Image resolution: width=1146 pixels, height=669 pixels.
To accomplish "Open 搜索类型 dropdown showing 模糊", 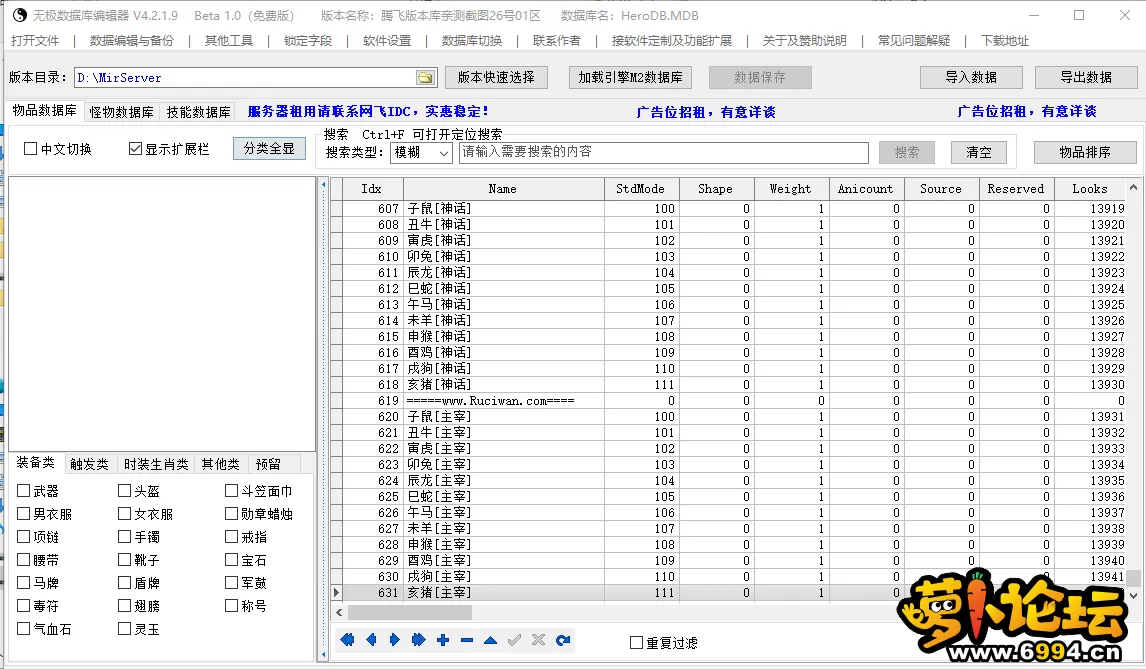I will point(422,152).
